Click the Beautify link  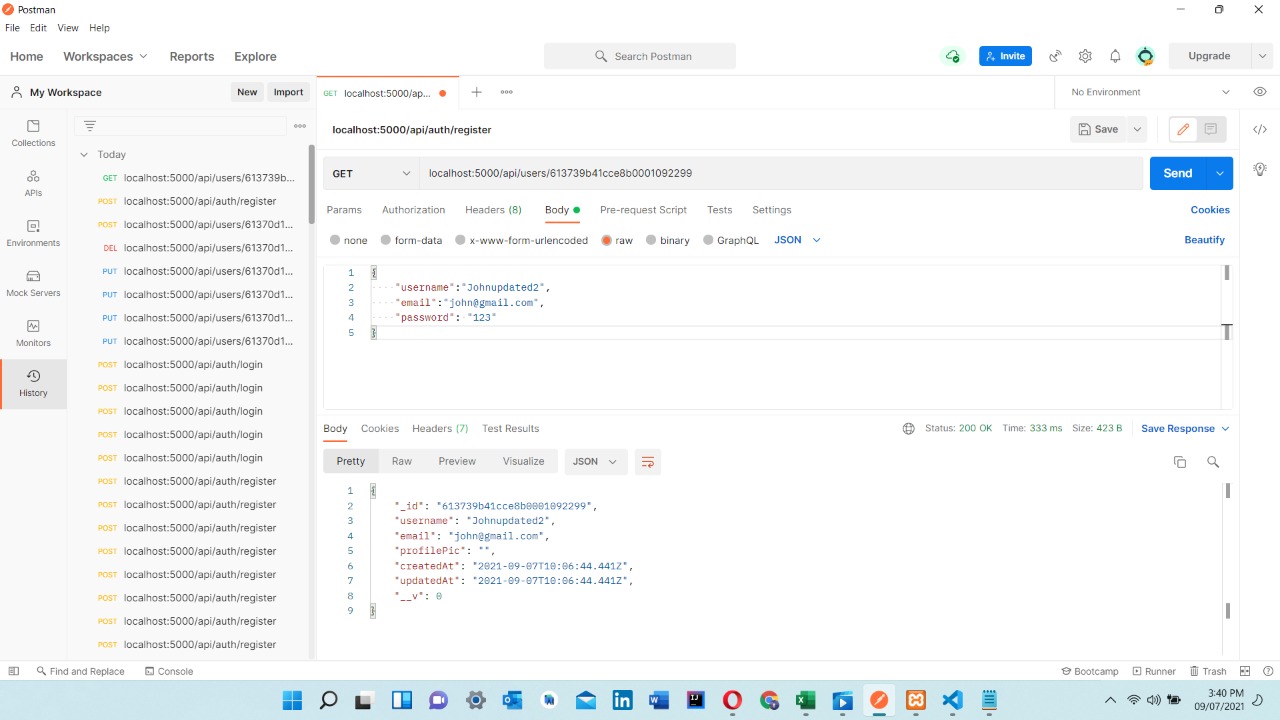click(1204, 240)
